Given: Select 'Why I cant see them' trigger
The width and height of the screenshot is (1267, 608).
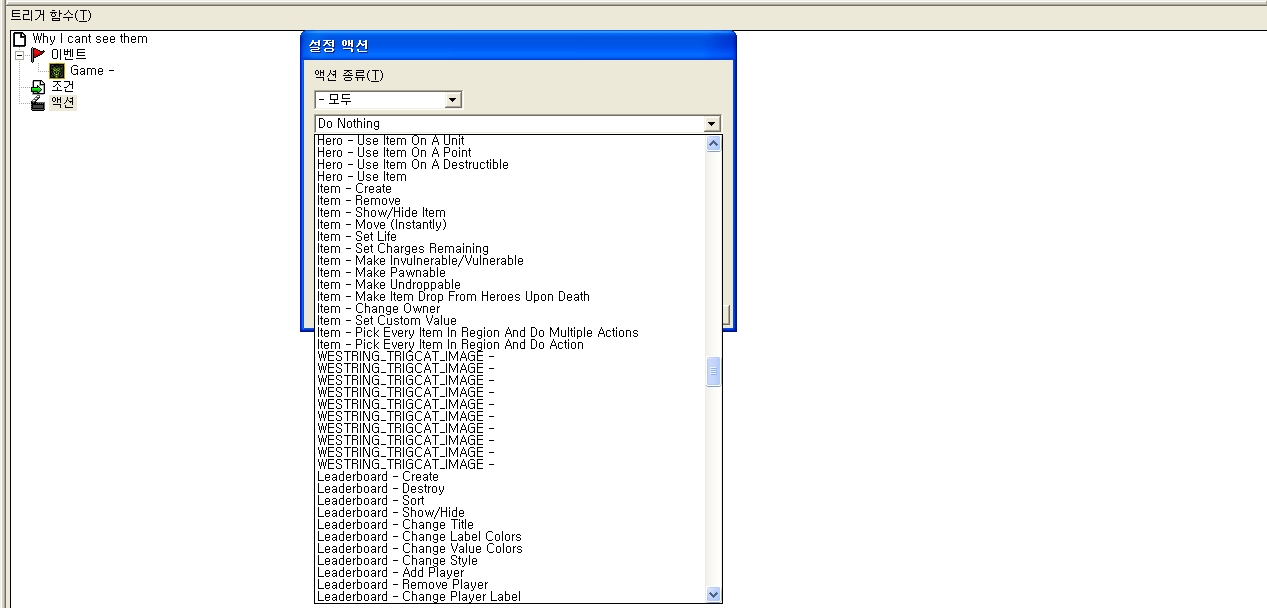Looking at the screenshot, I should (90, 39).
